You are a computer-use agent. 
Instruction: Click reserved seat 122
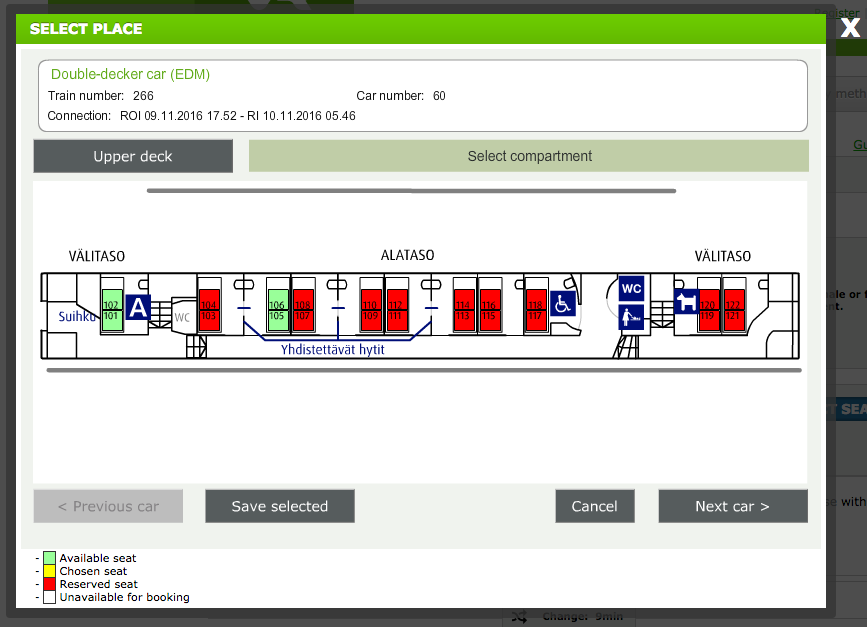(734, 300)
